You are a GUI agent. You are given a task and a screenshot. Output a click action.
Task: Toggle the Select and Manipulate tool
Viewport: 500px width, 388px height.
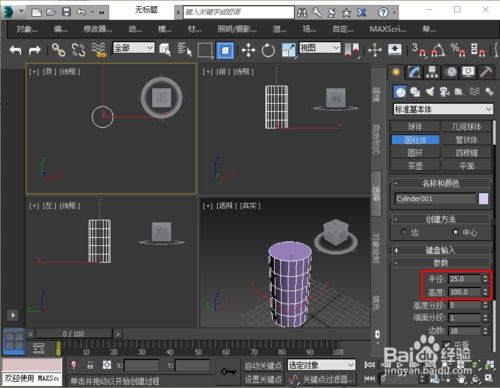[x=375, y=51]
